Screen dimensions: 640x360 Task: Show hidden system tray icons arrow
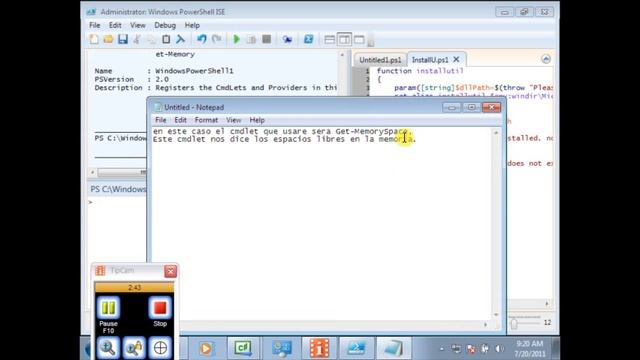coord(442,349)
